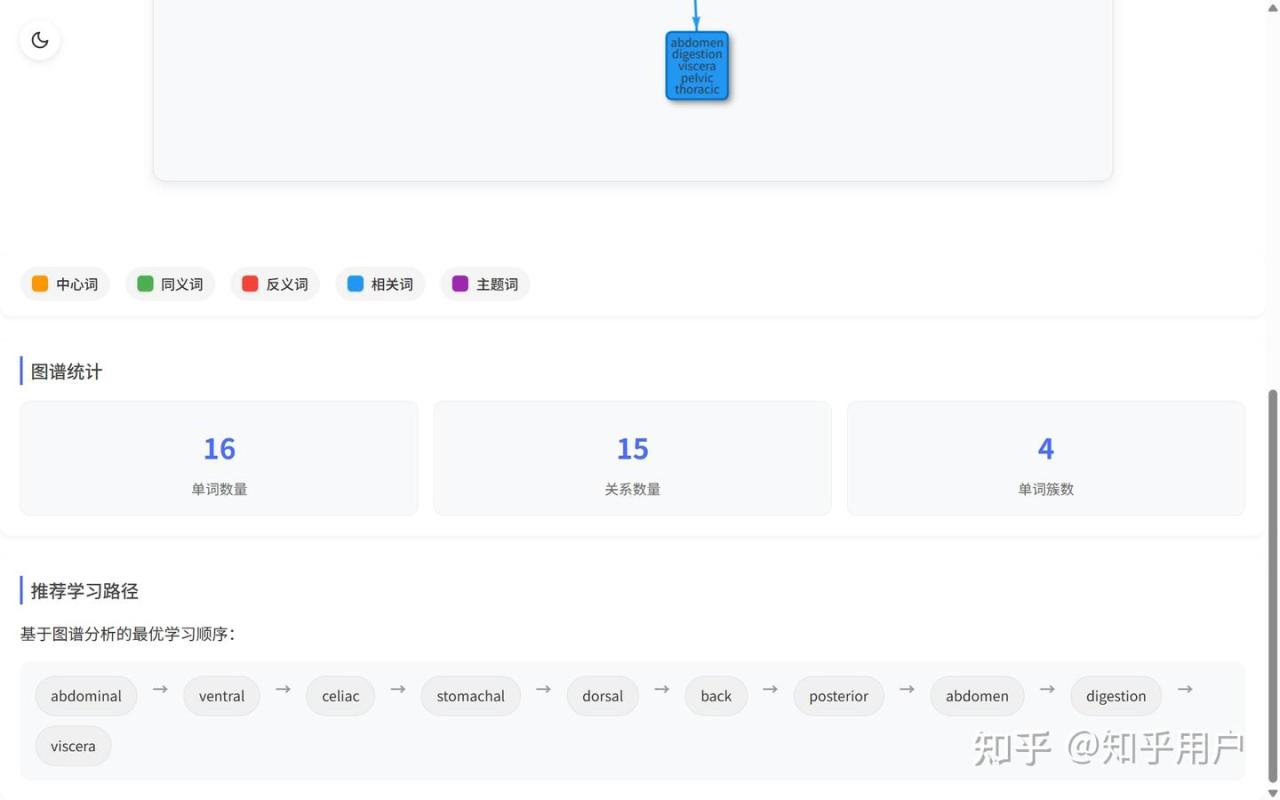Viewport: 1280px width, 800px height.
Task: Toggle dark mode with the moon icon
Action: (40, 40)
